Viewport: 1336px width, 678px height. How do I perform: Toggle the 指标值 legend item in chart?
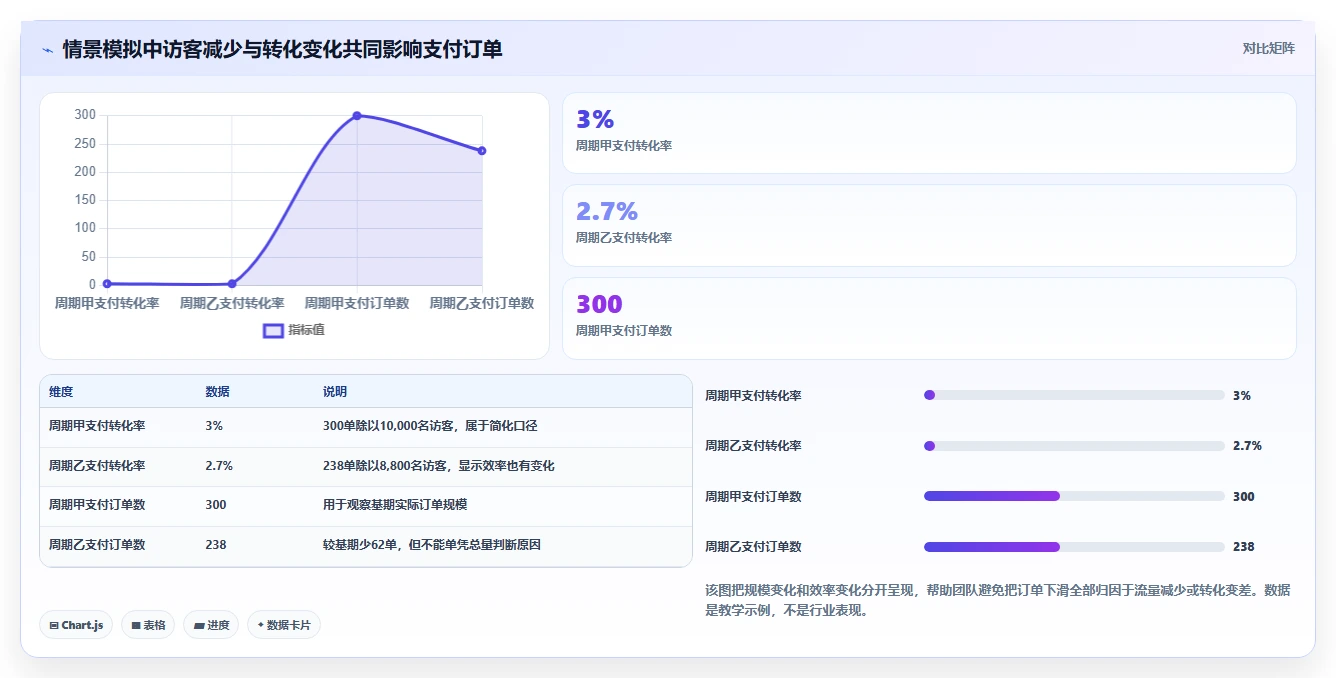click(x=293, y=330)
